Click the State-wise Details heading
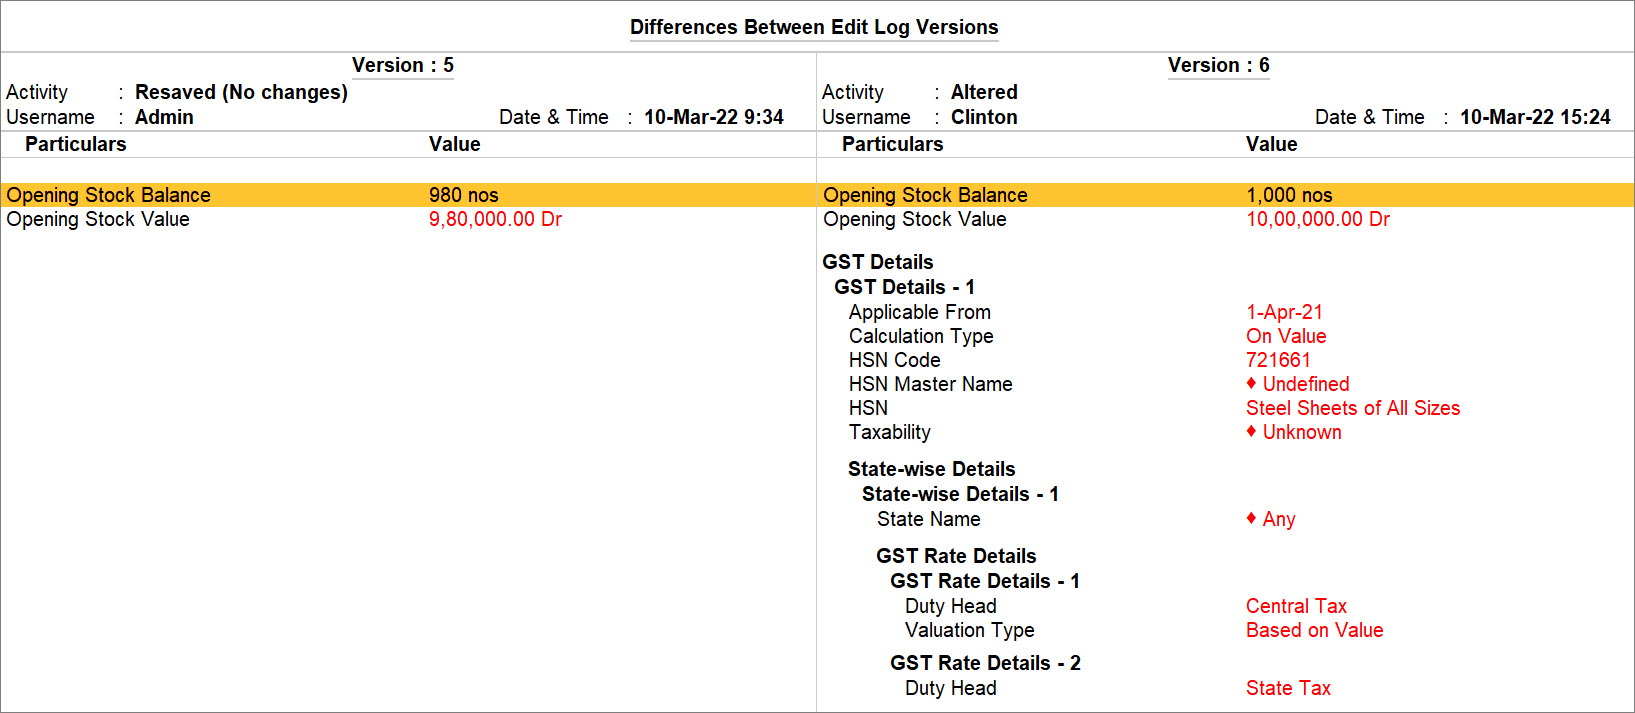 tap(932, 469)
